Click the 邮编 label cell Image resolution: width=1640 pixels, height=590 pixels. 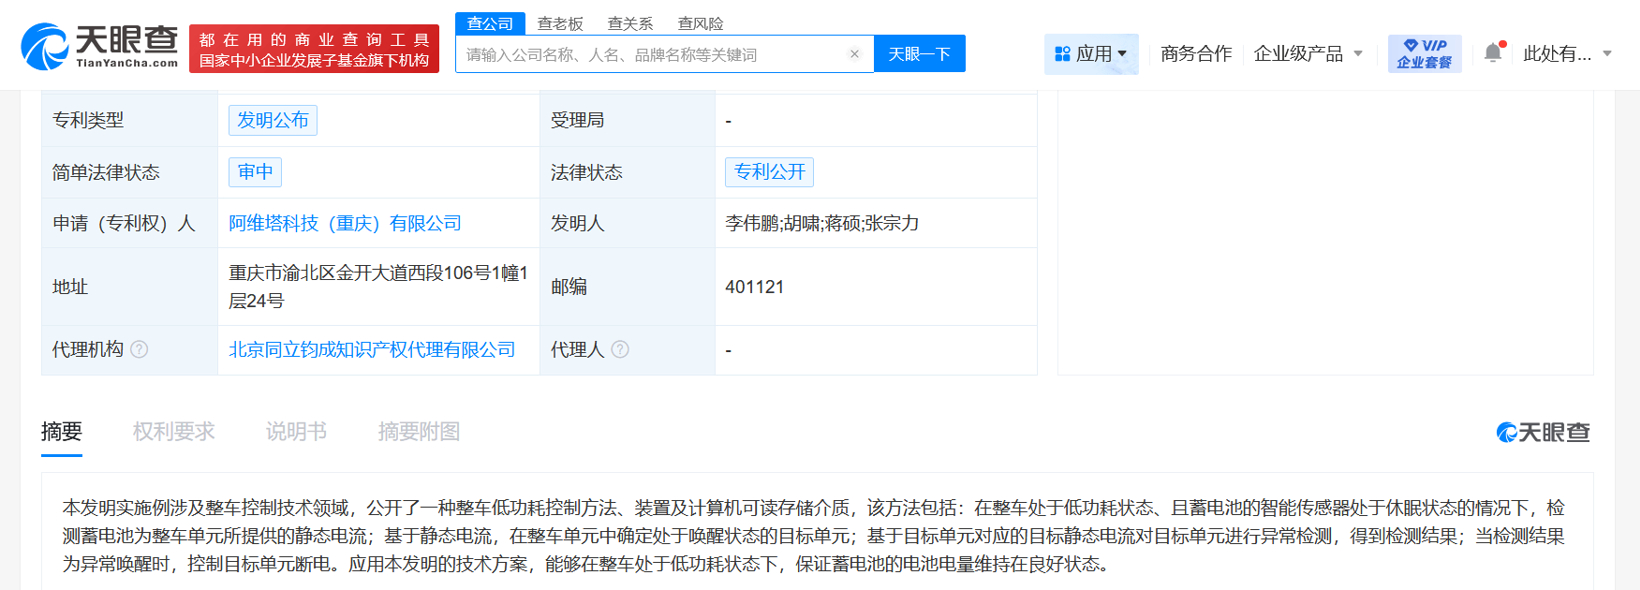(627, 287)
